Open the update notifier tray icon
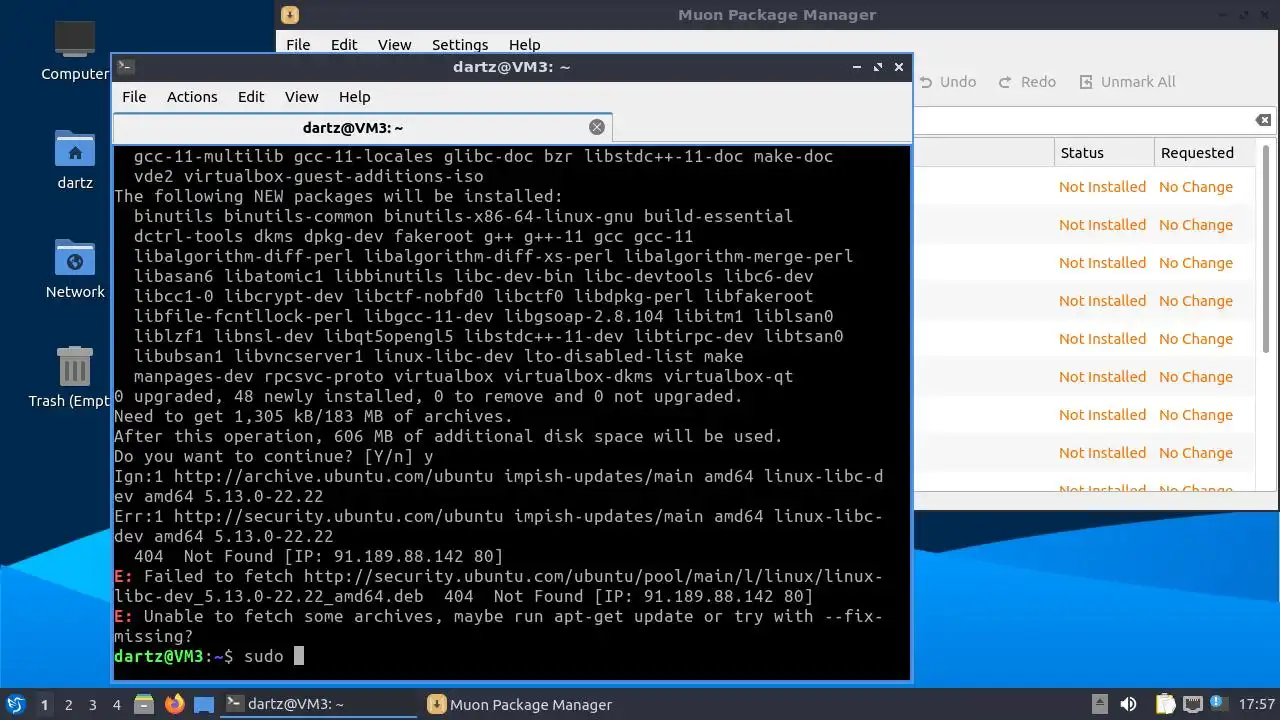Screen dimensions: 1280x720 (x=1220, y=704)
